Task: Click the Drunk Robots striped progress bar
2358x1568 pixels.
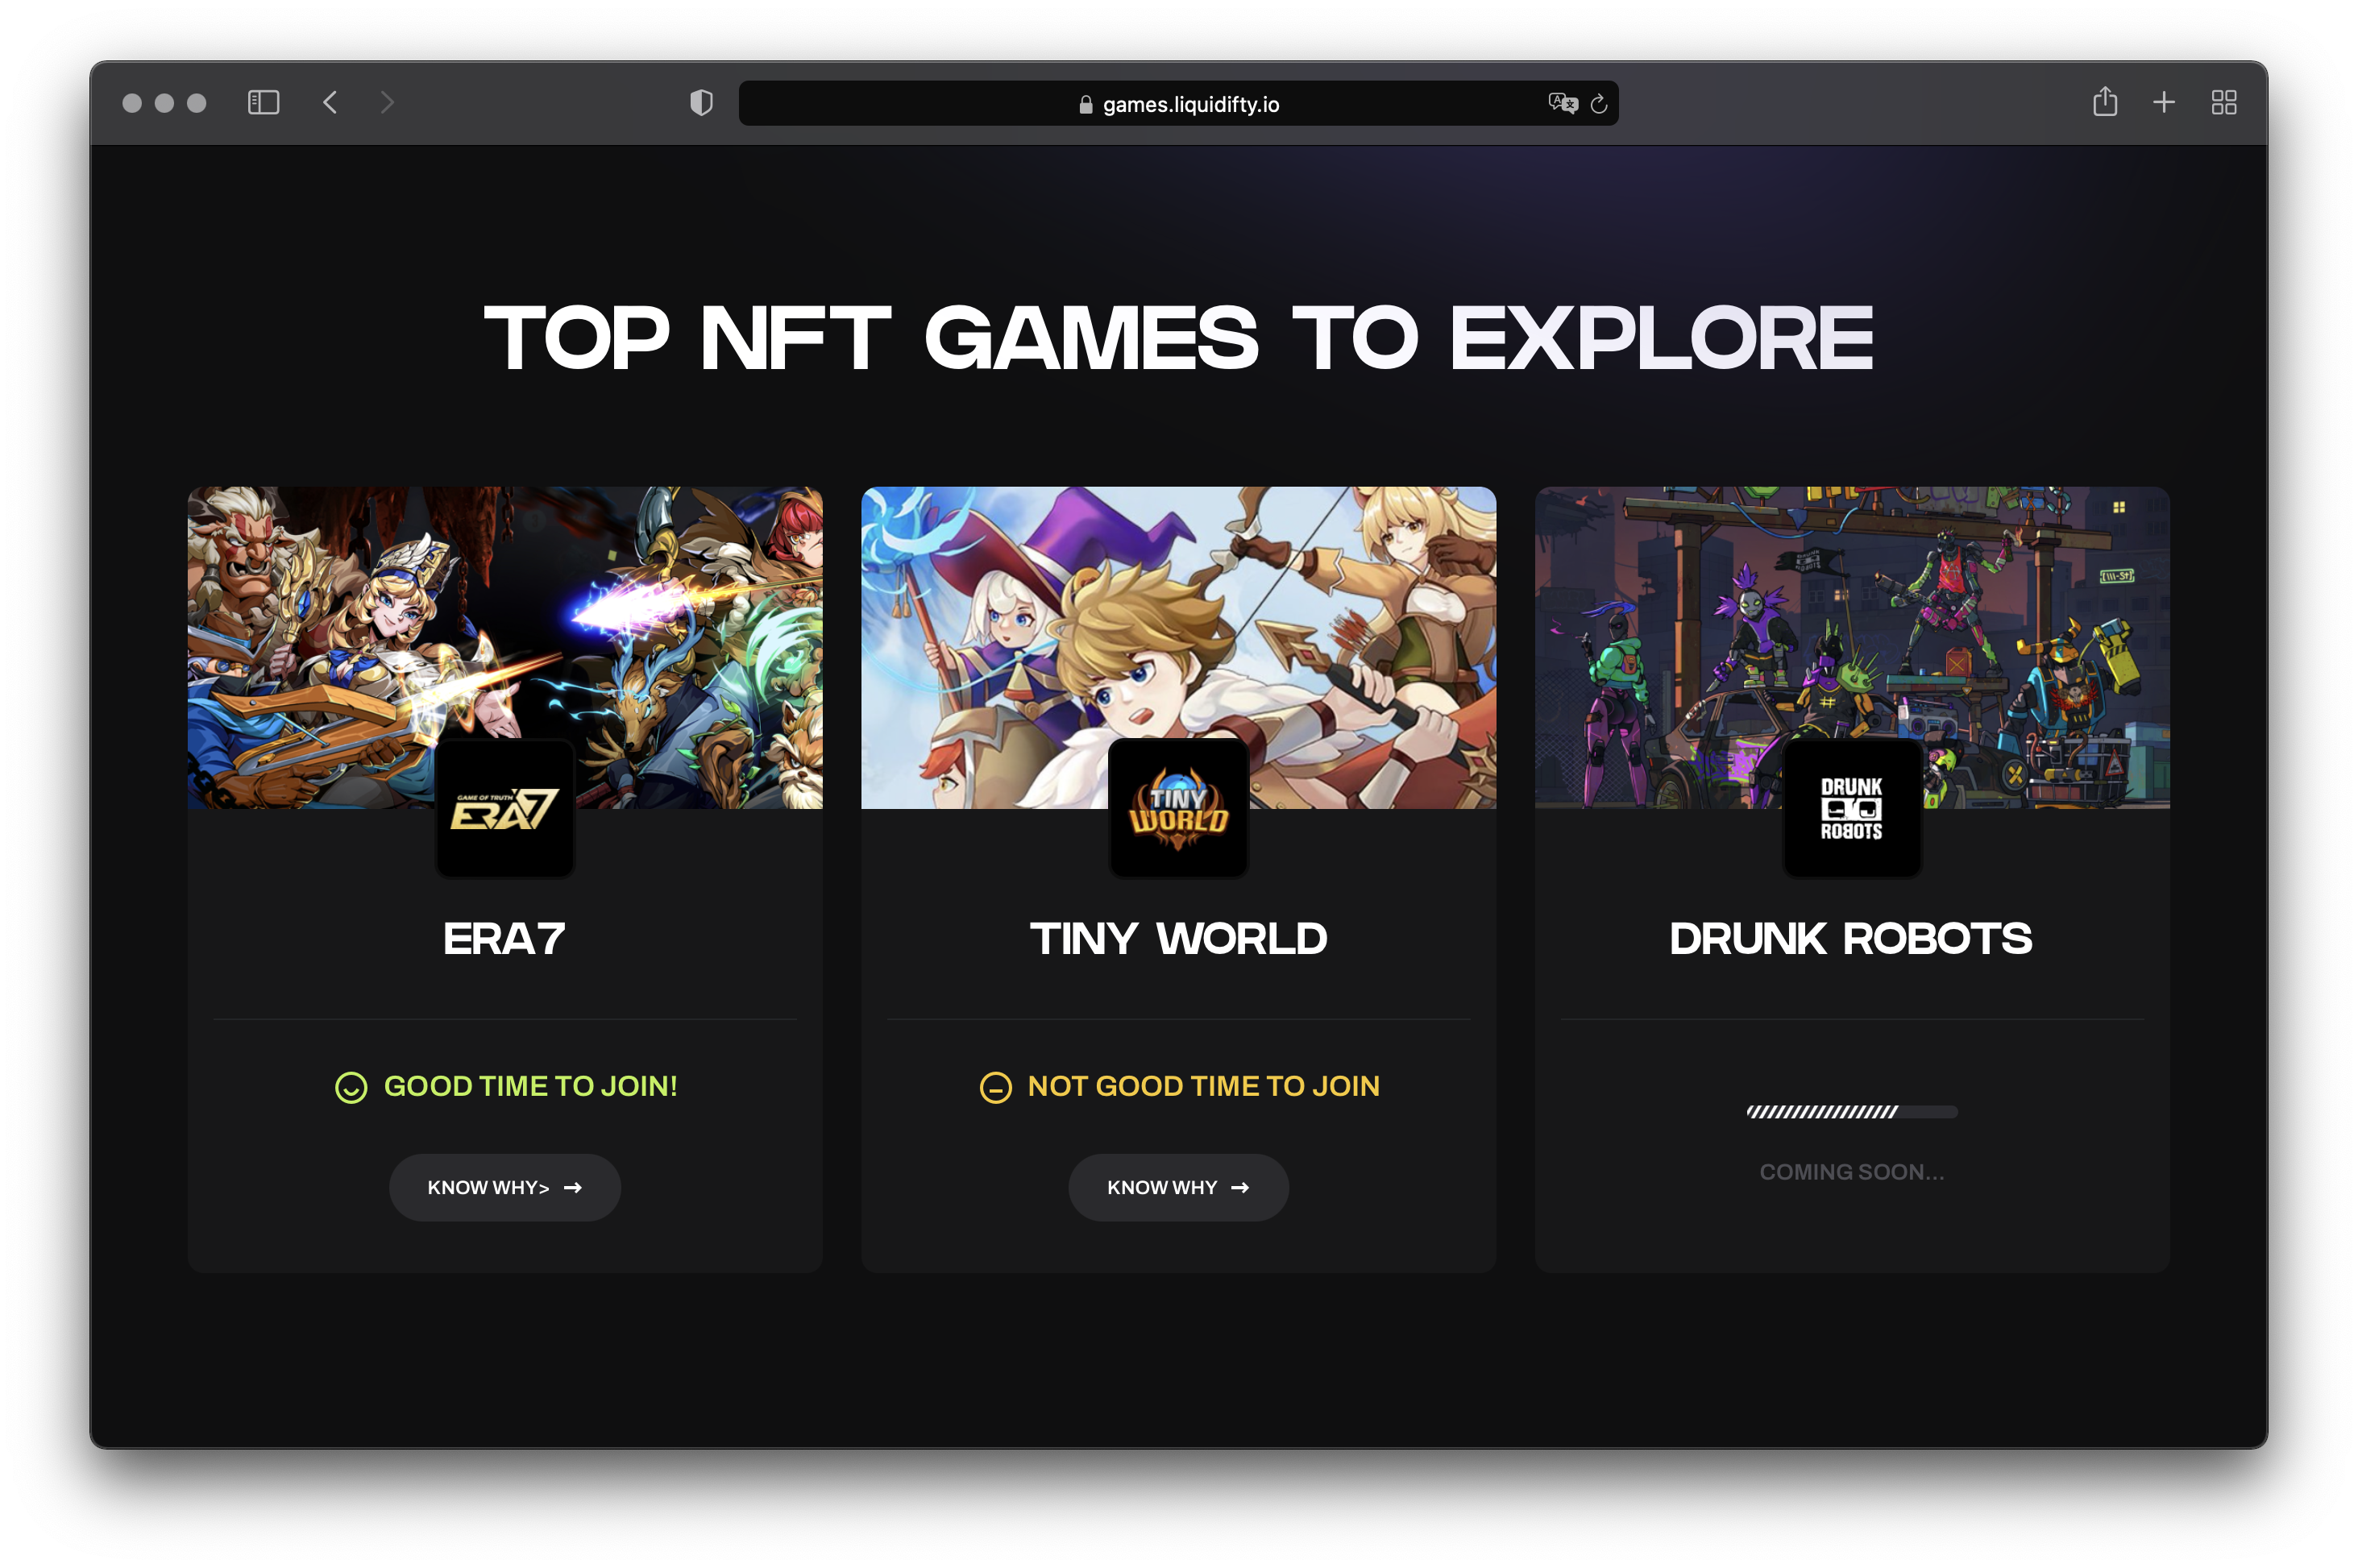Action: point(1851,1112)
